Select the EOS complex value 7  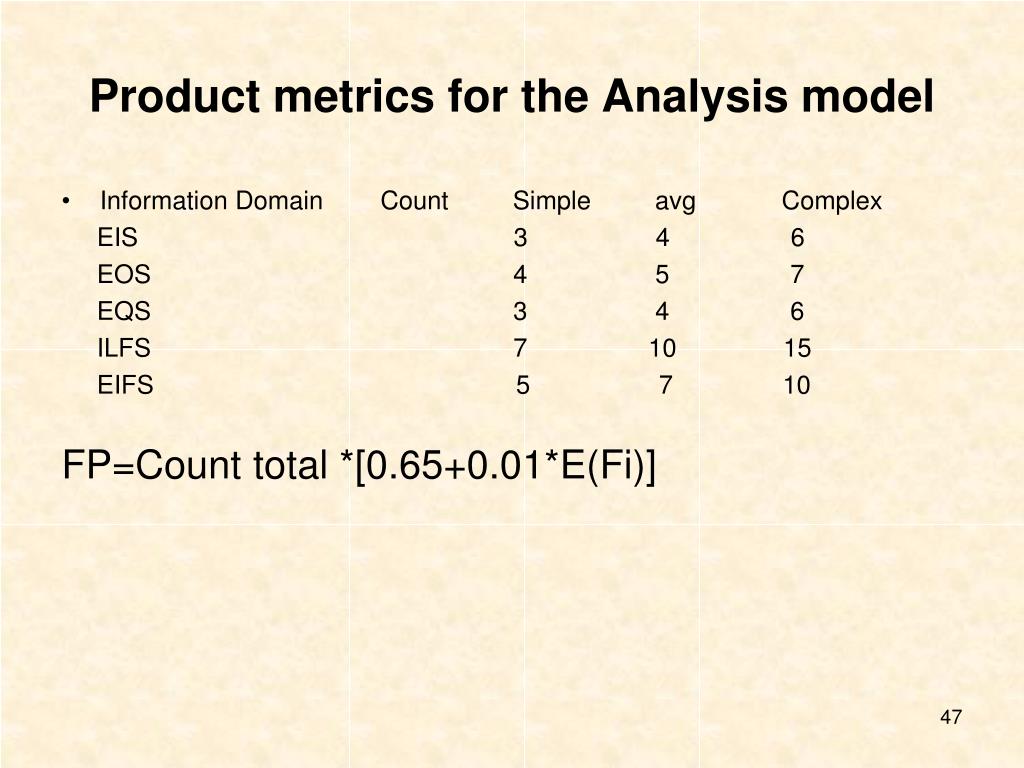point(797,274)
